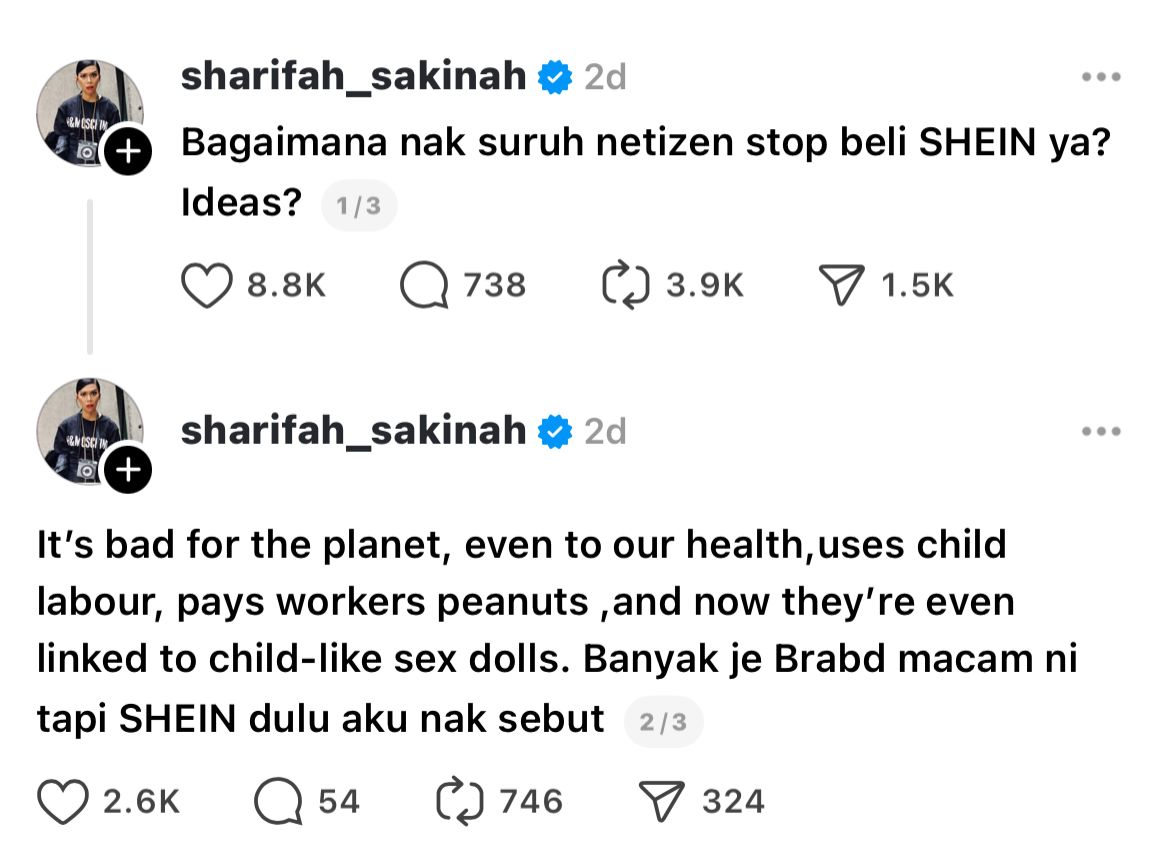This screenshot has height=856, width=1170.
Task: Follow user via plus on second avatar
Action: [127, 470]
